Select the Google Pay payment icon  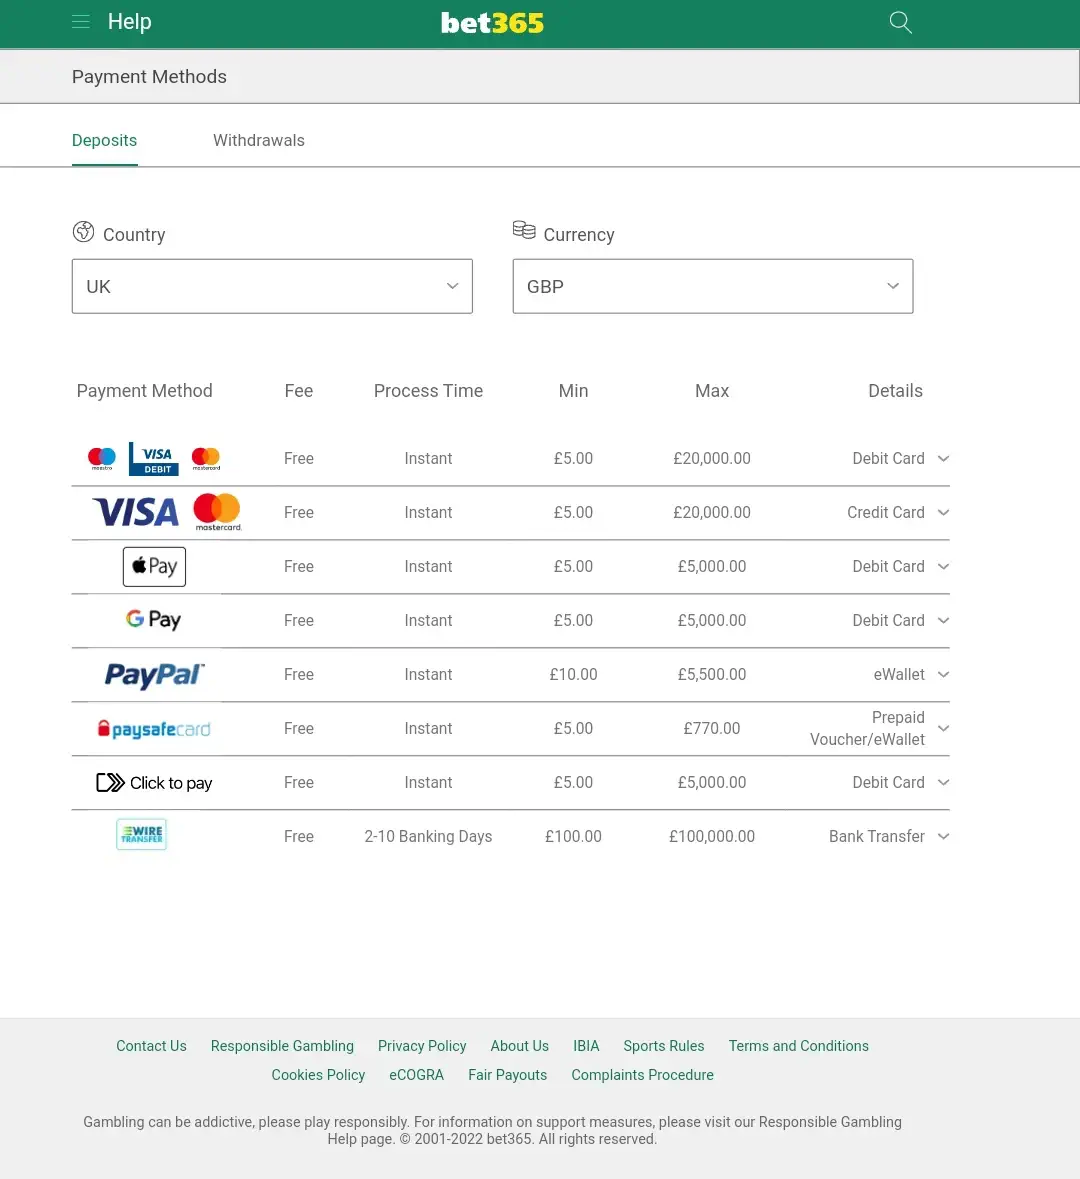pos(153,620)
